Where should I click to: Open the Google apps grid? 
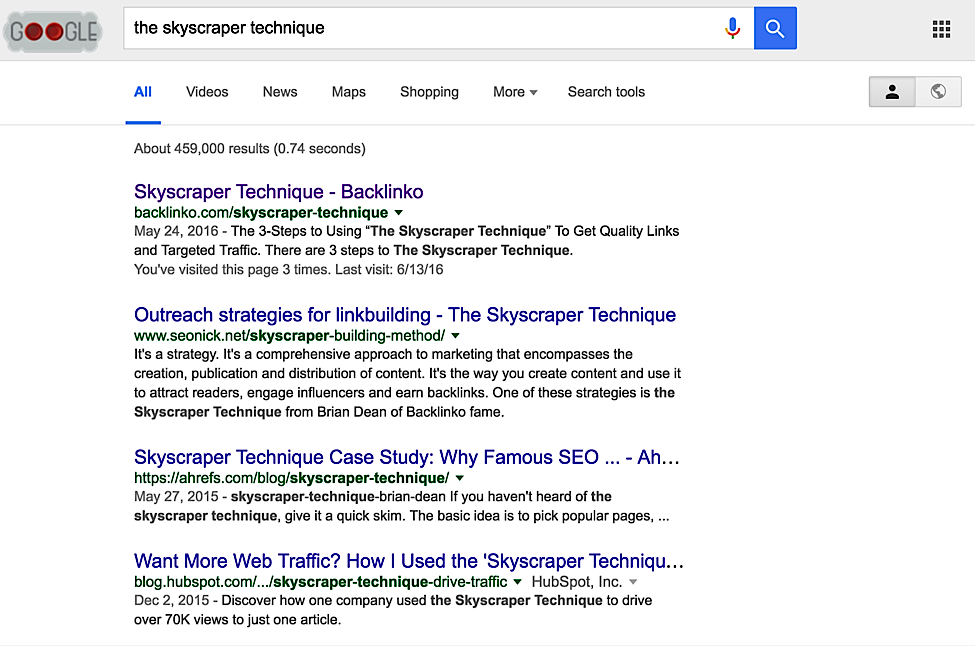pos(941,29)
